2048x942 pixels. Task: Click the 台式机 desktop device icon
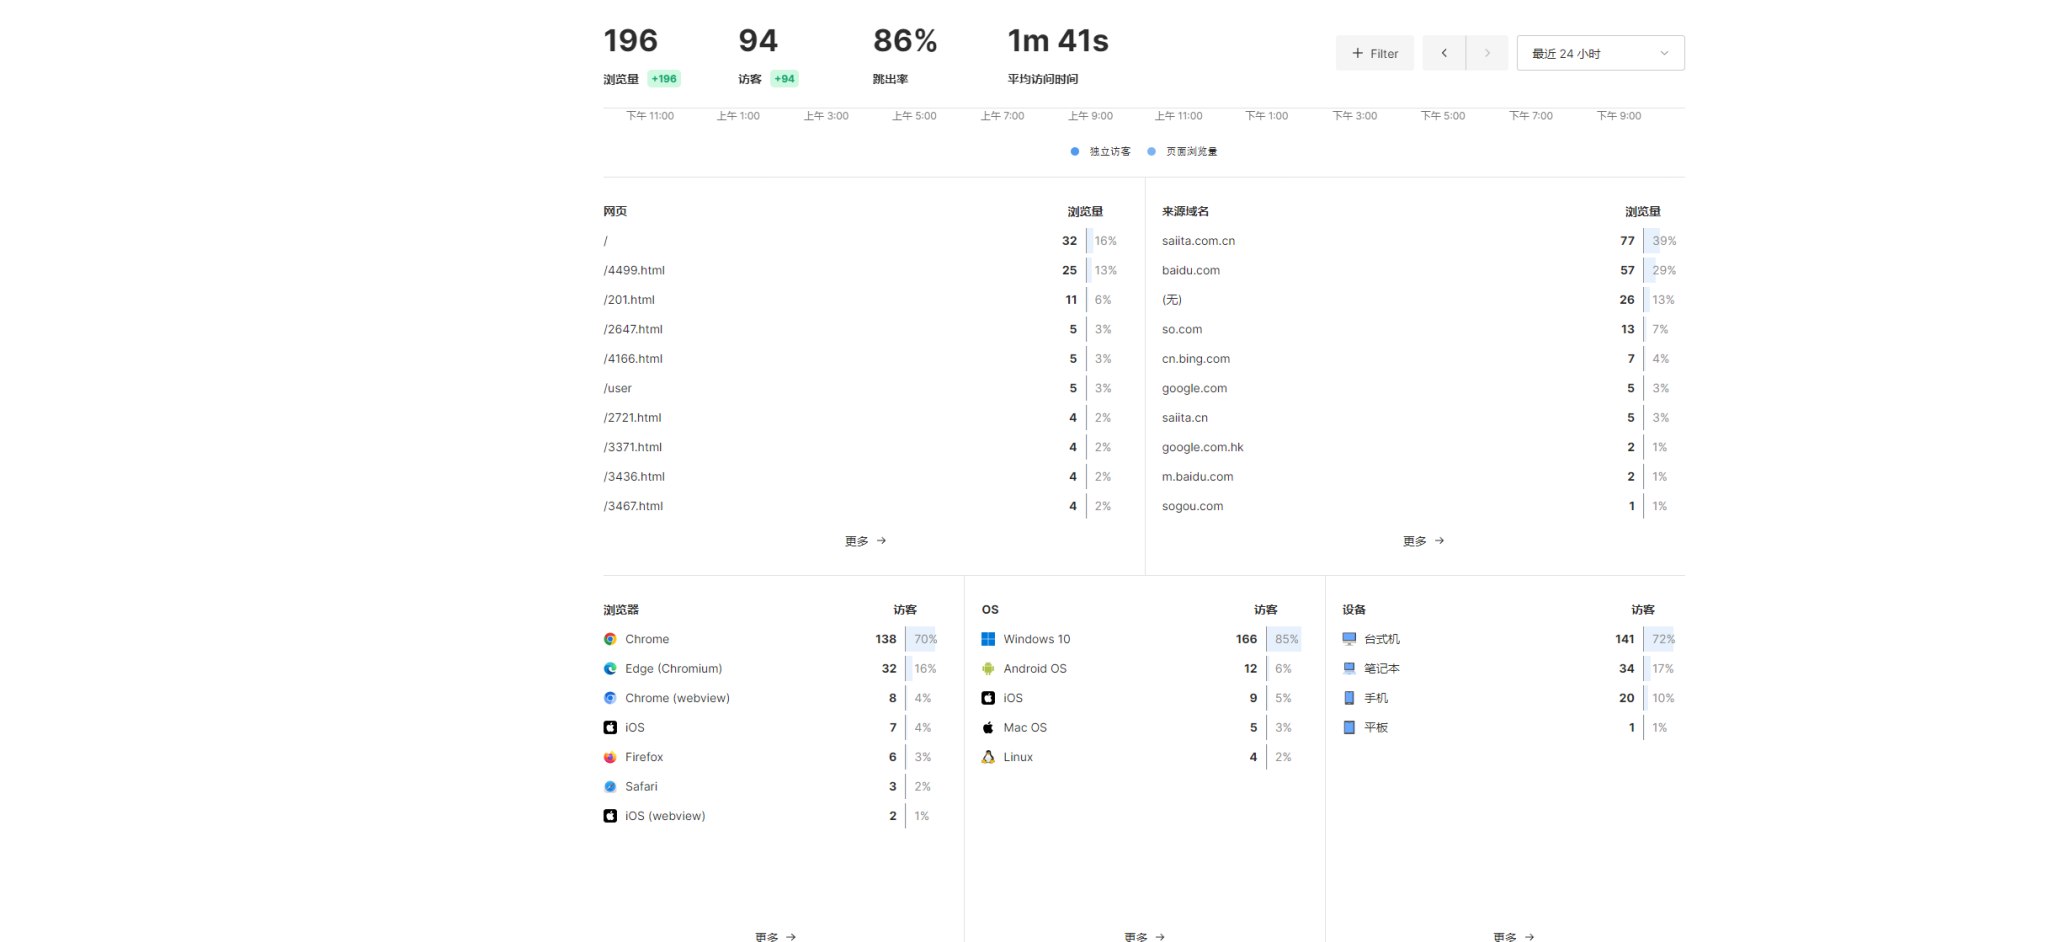(x=1349, y=639)
